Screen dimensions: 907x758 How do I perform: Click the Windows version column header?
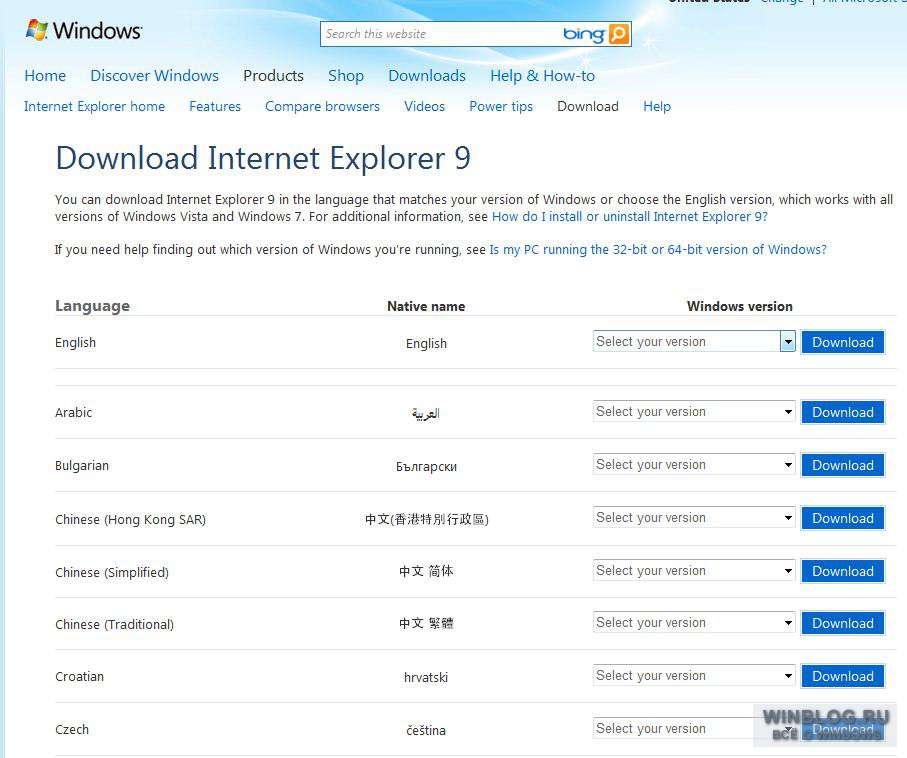click(x=740, y=307)
